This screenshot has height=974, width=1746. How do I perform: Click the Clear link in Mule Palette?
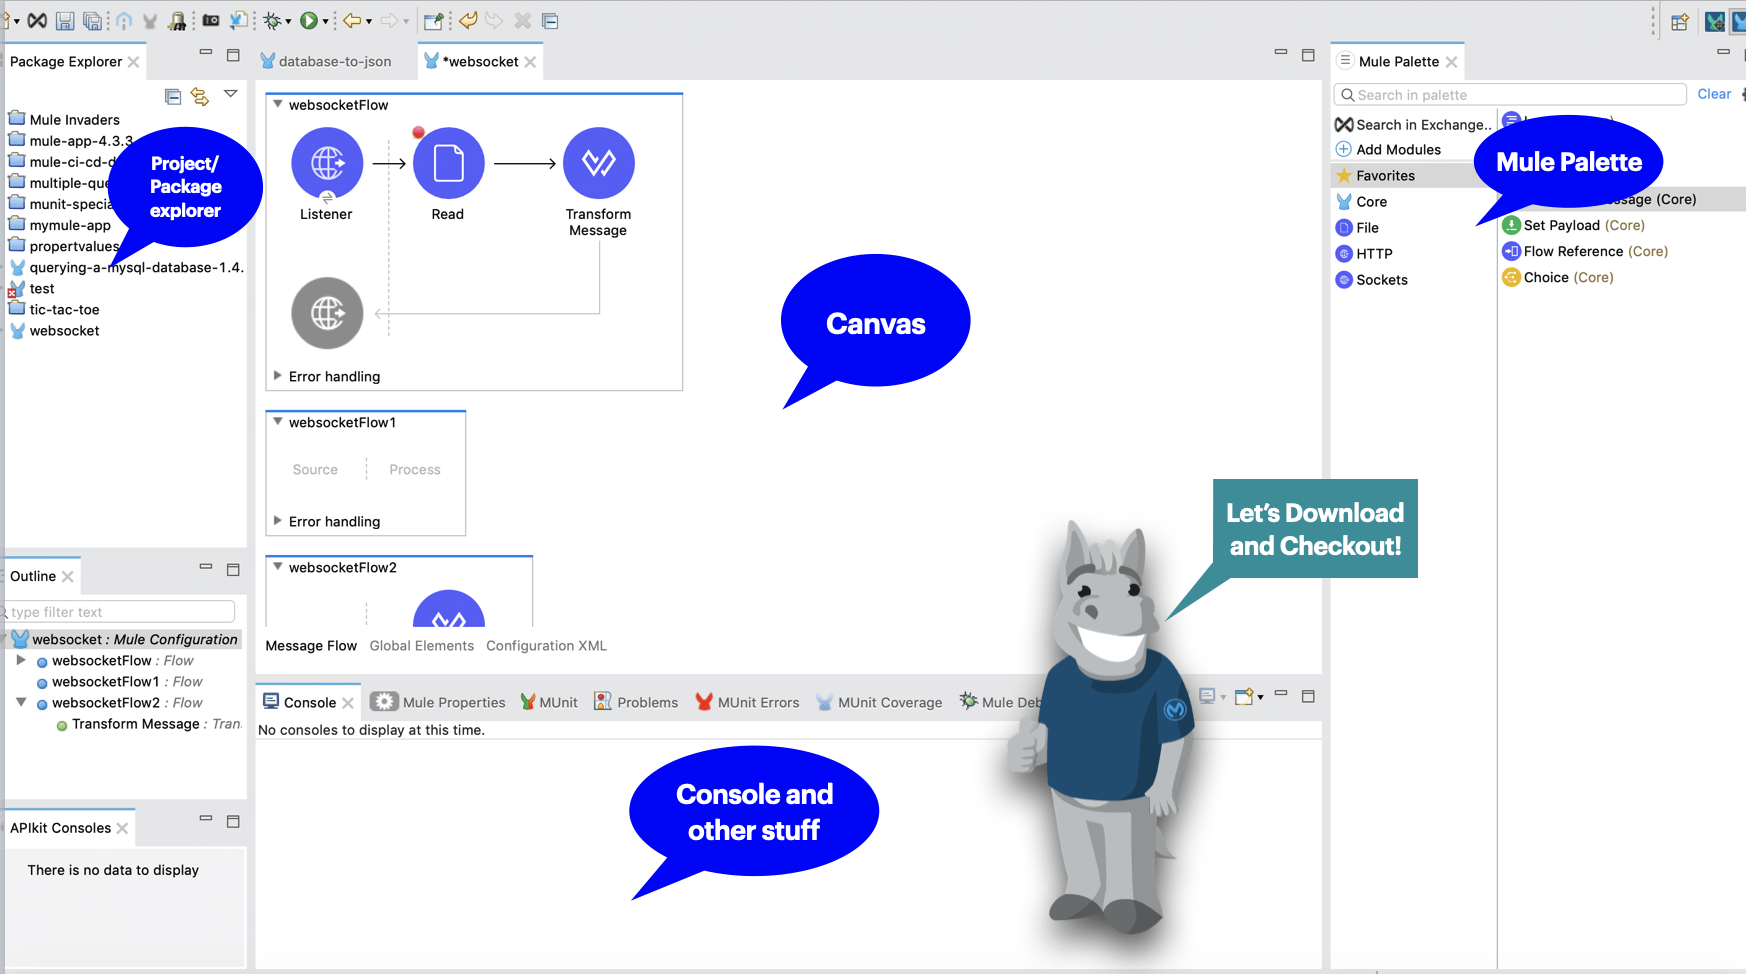1714,93
